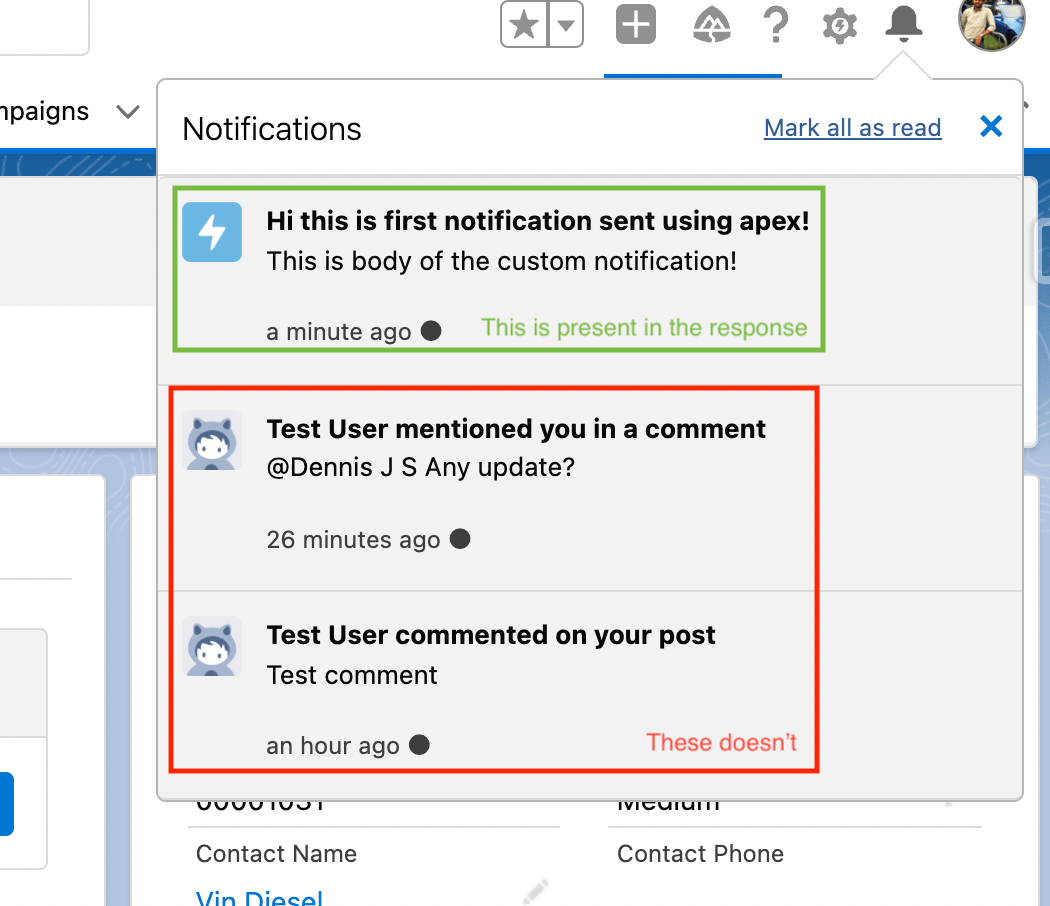Open Salesforce Help via question mark icon

[x=776, y=26]
